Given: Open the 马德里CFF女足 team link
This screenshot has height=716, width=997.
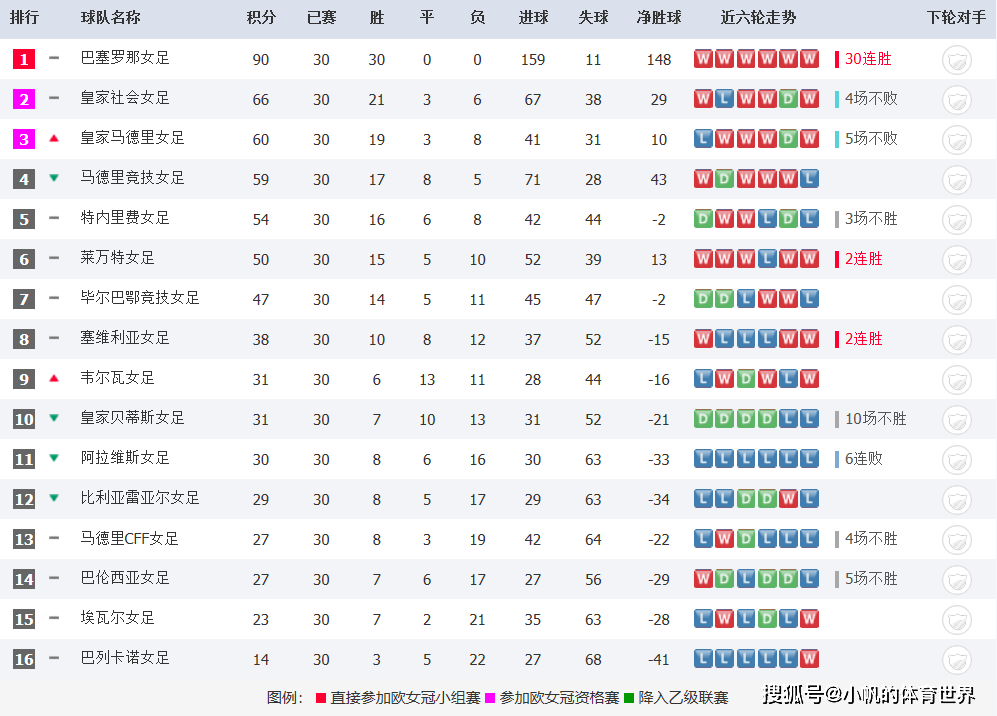Looking at the screenshot, I should (130, 539).
